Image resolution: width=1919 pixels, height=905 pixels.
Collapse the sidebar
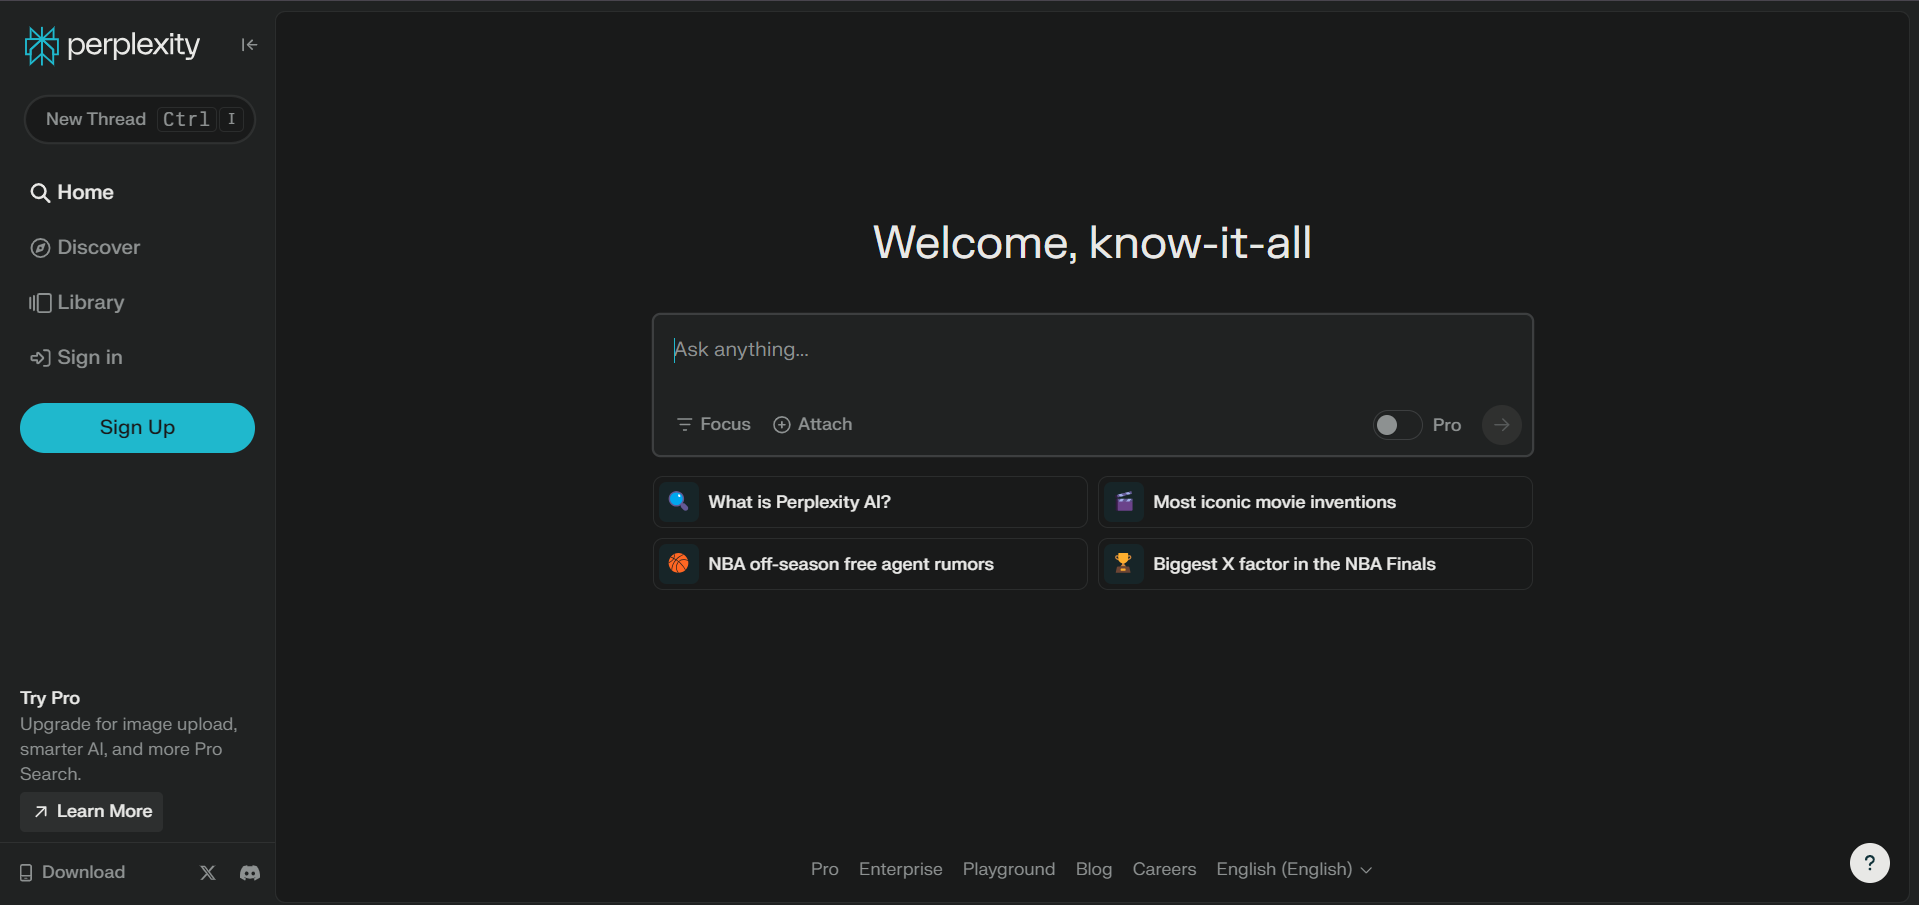click(x=248, y=44)
